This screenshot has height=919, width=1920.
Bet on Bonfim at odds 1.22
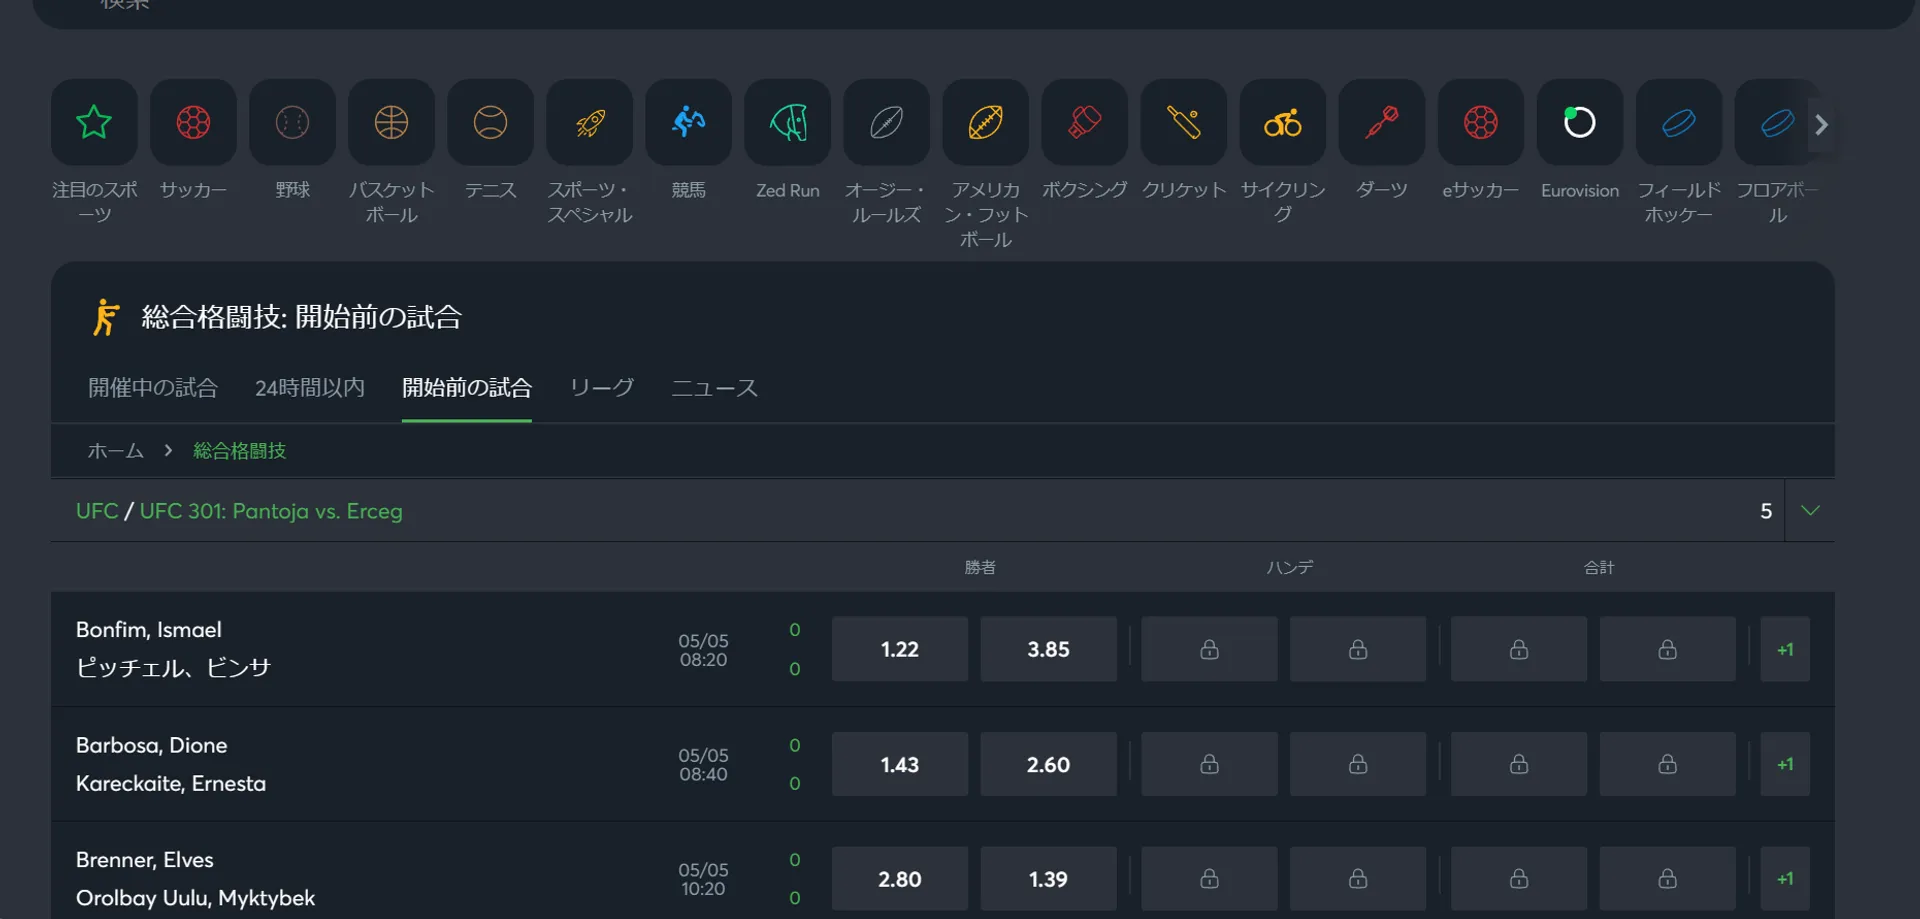point(900,649)
